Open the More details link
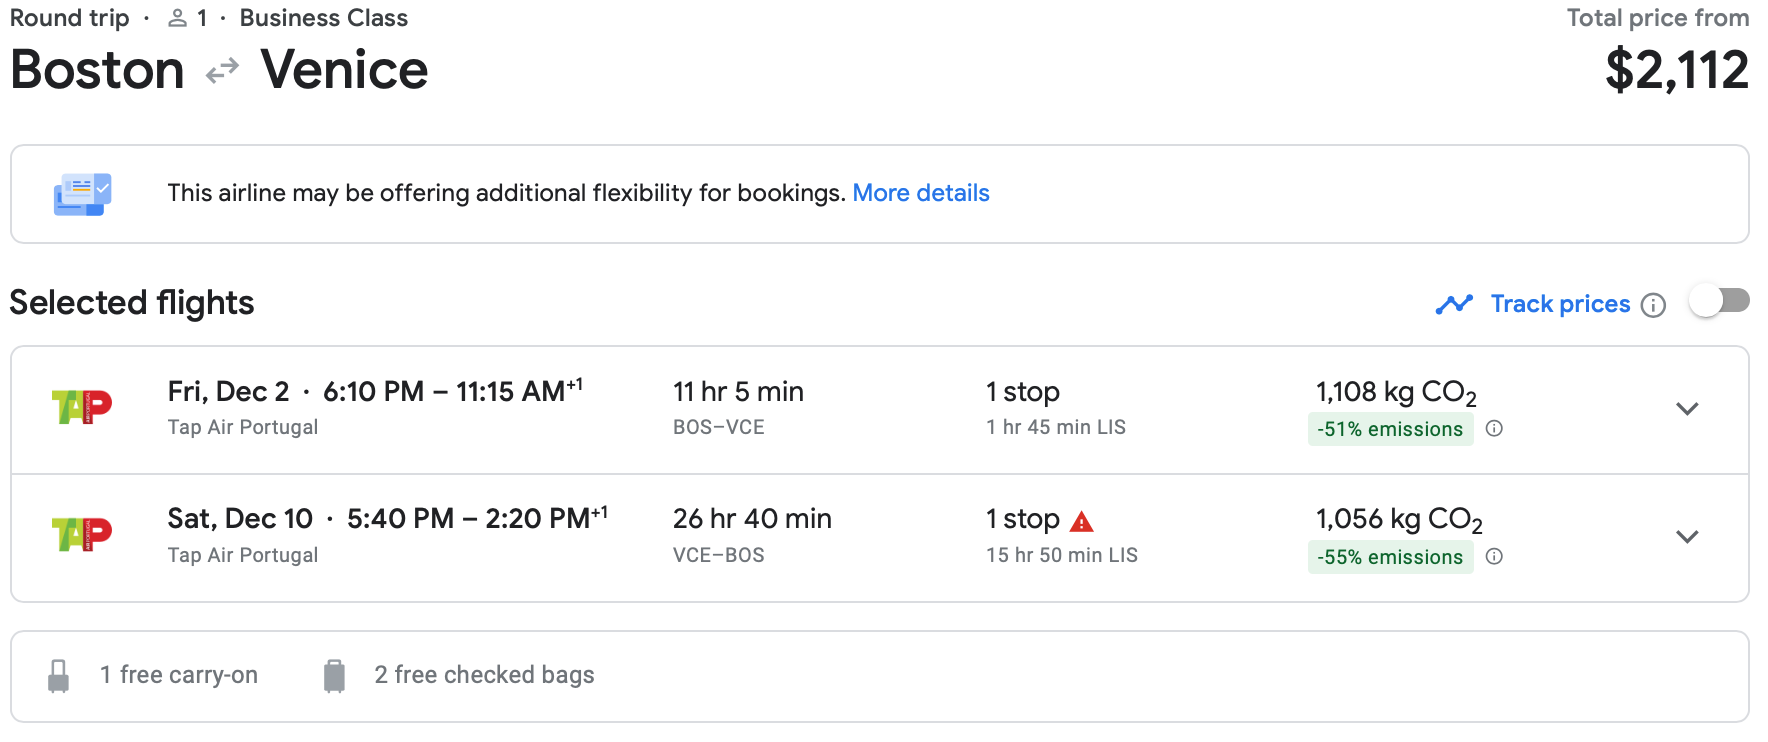Screen dimensions: 1768x742 [921, 193]
